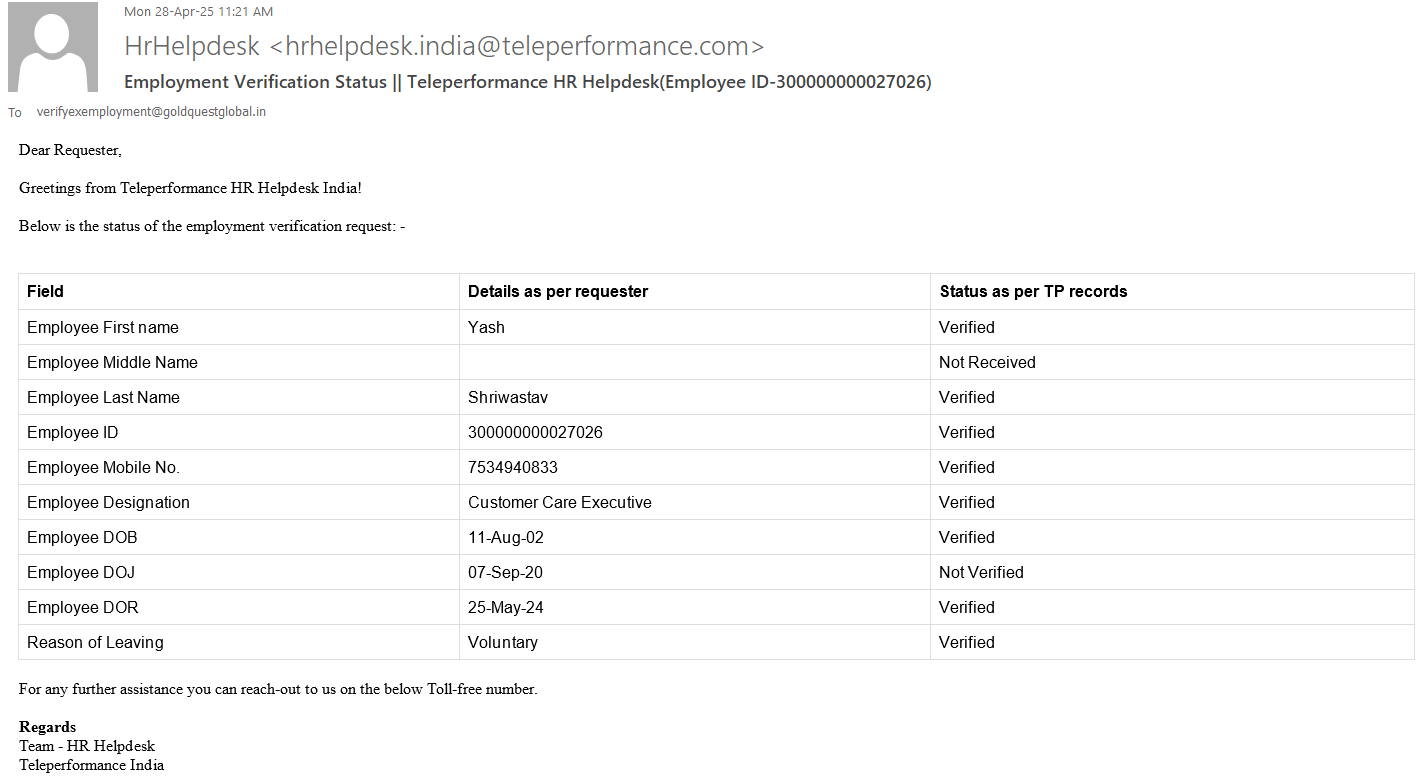Image resolution: width=1427 pixels, height=781 pixels.
Task: Click 'Team - HR Helpdesk' signature line
Action: [x=87, y=746]
